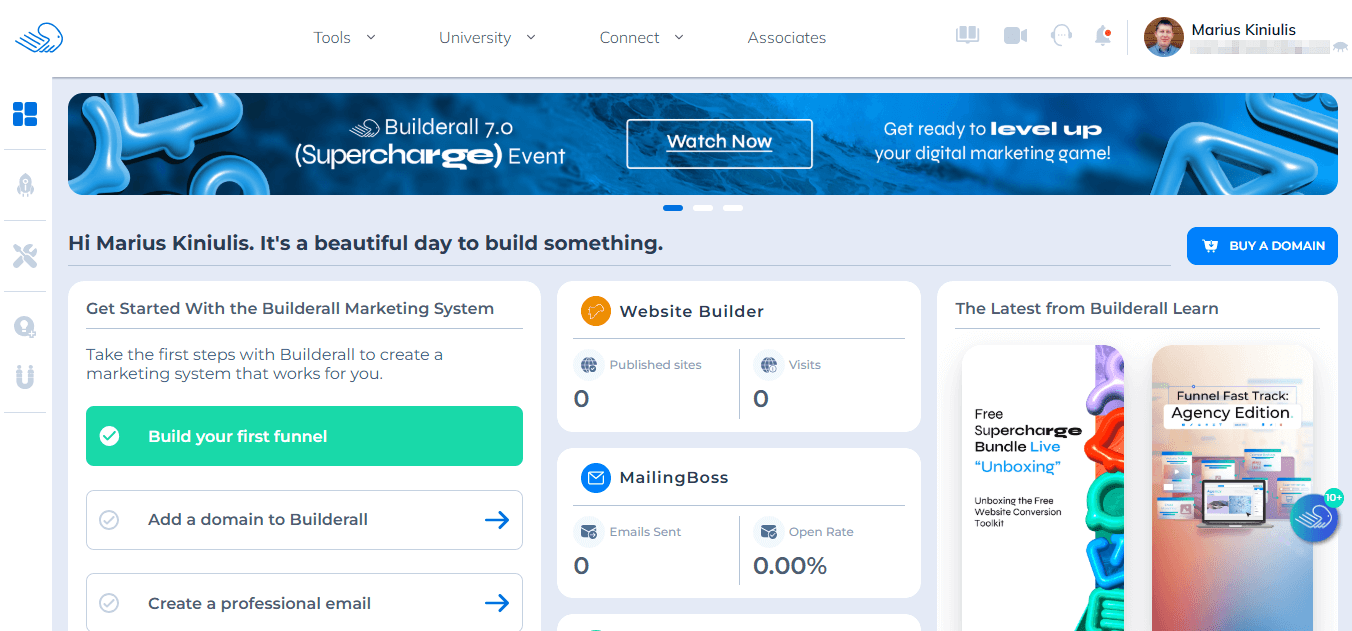Open the support headset icon
The image size is (1352, 631).
point(1061,36)
